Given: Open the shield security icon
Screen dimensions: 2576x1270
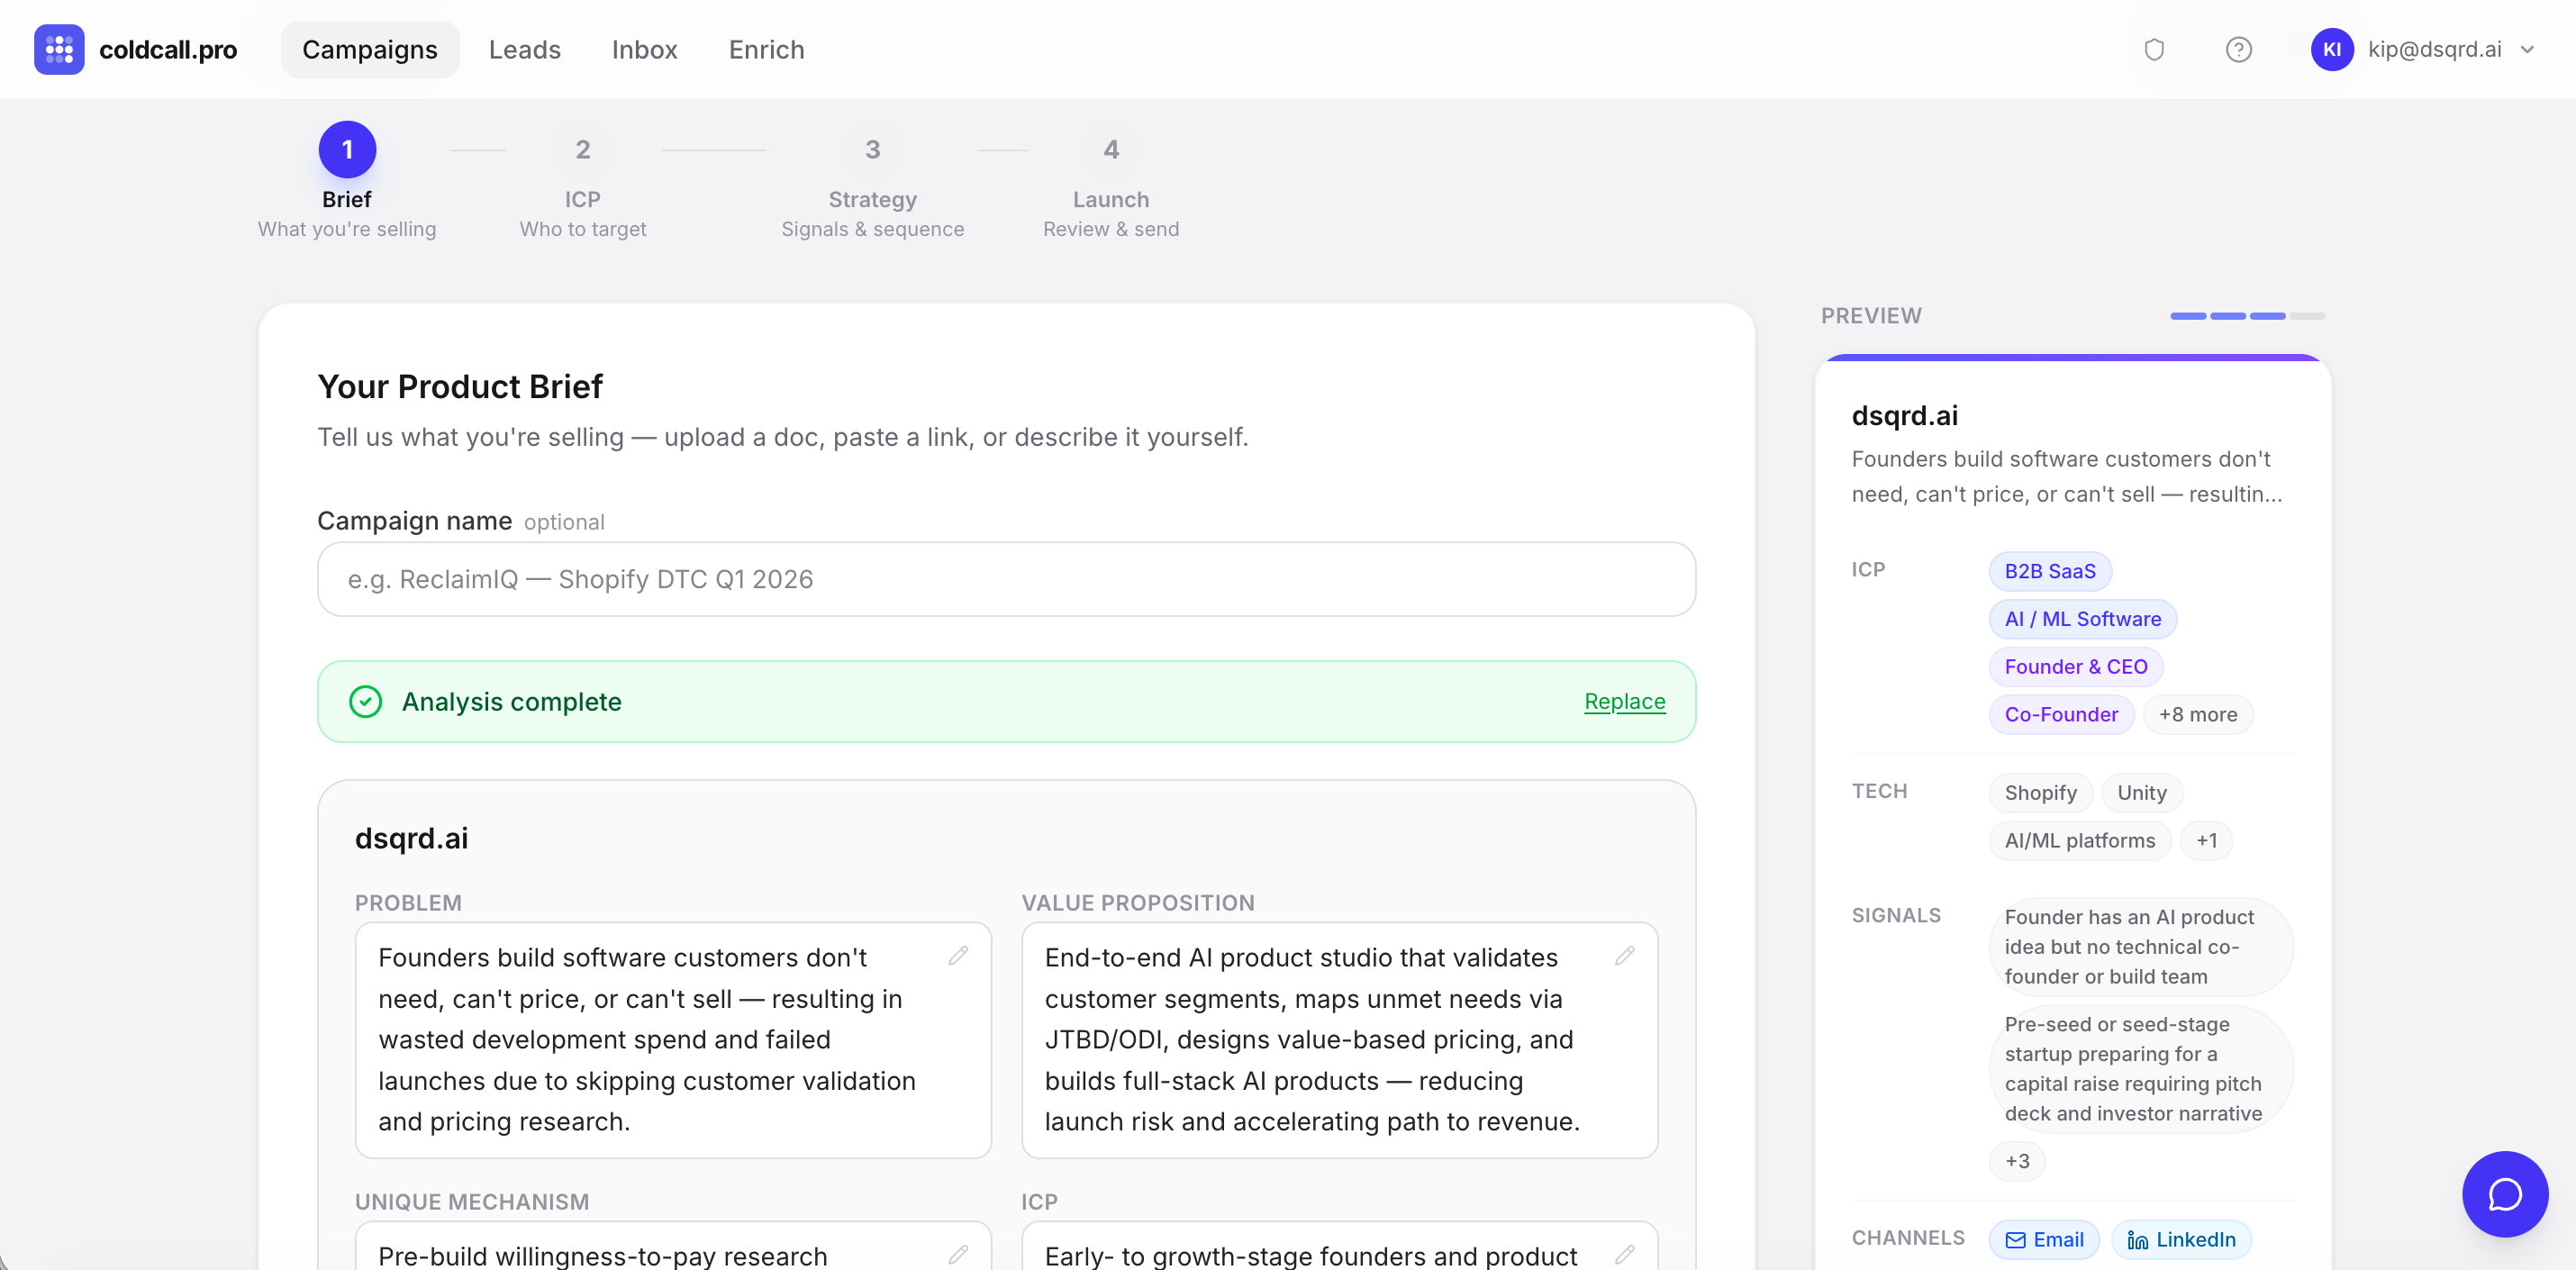Looking at the screenshot, I should [x=2154, y=49].
